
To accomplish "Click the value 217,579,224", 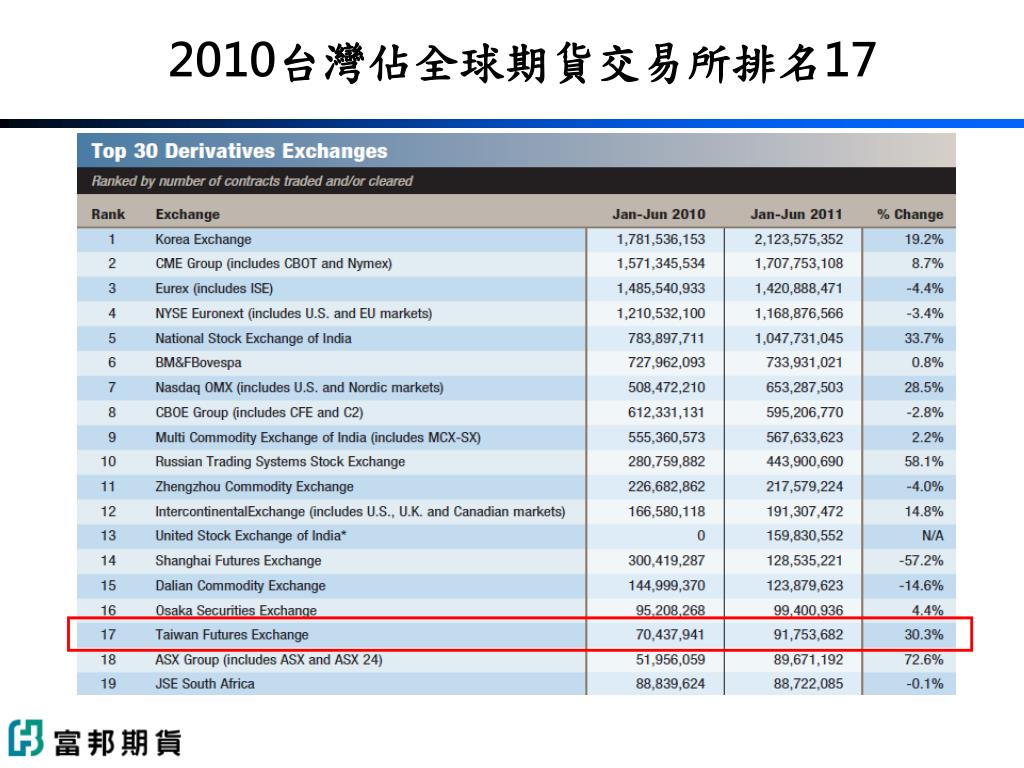I will [804, 487].
